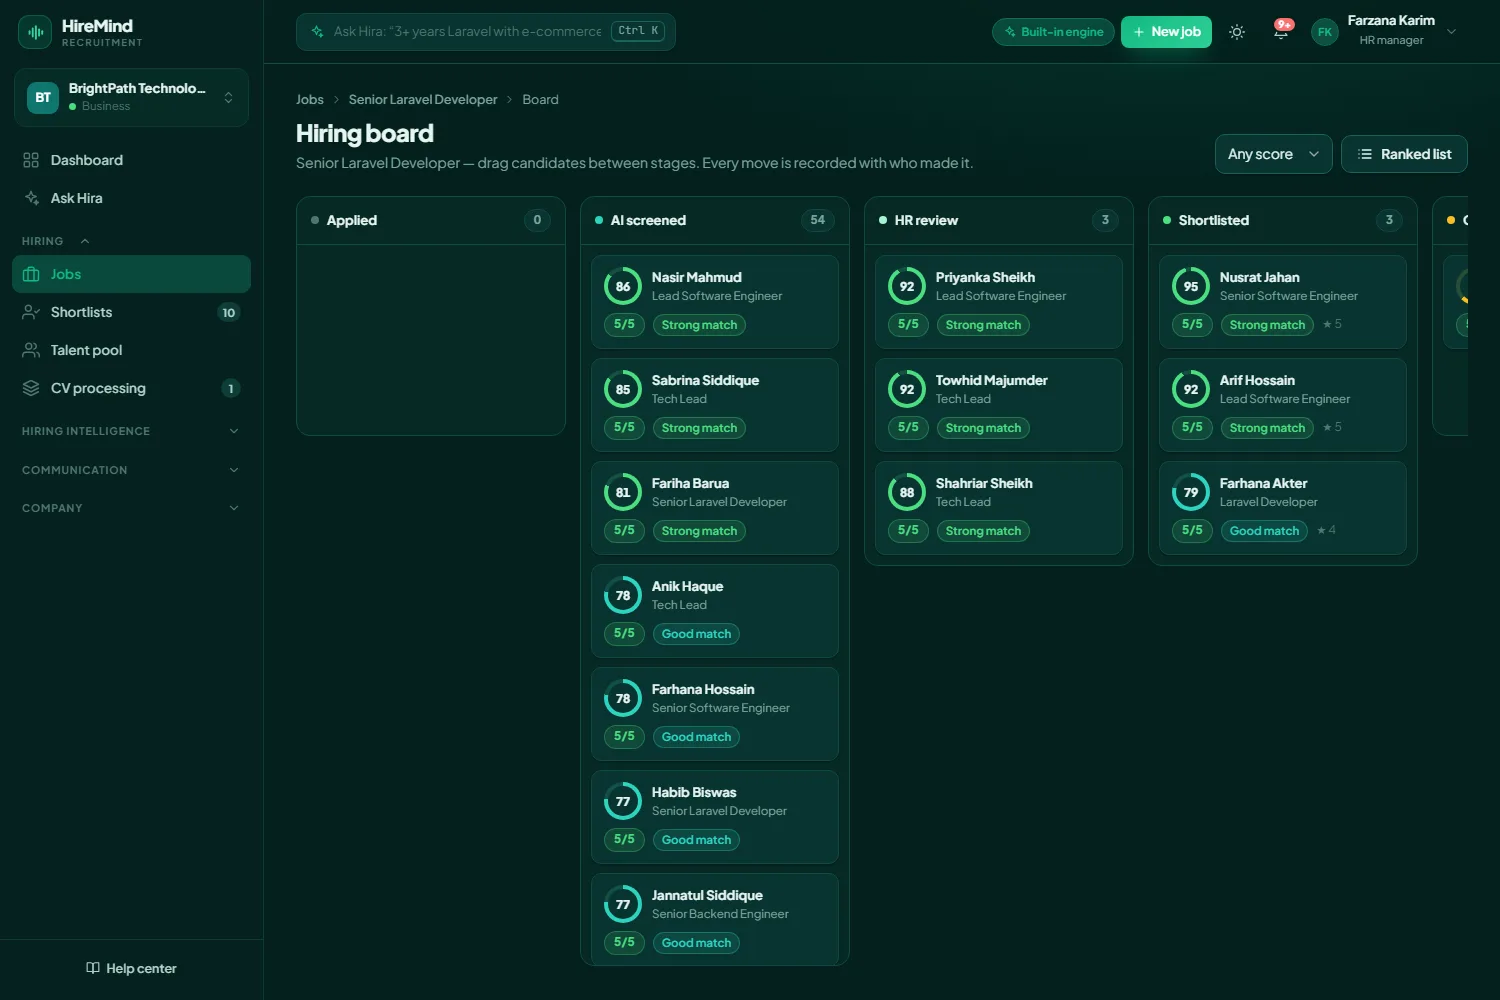This screenshot has width=1500, height=1000.
Task: Click the AI screened count badge 54
Action: click(818, 220)
